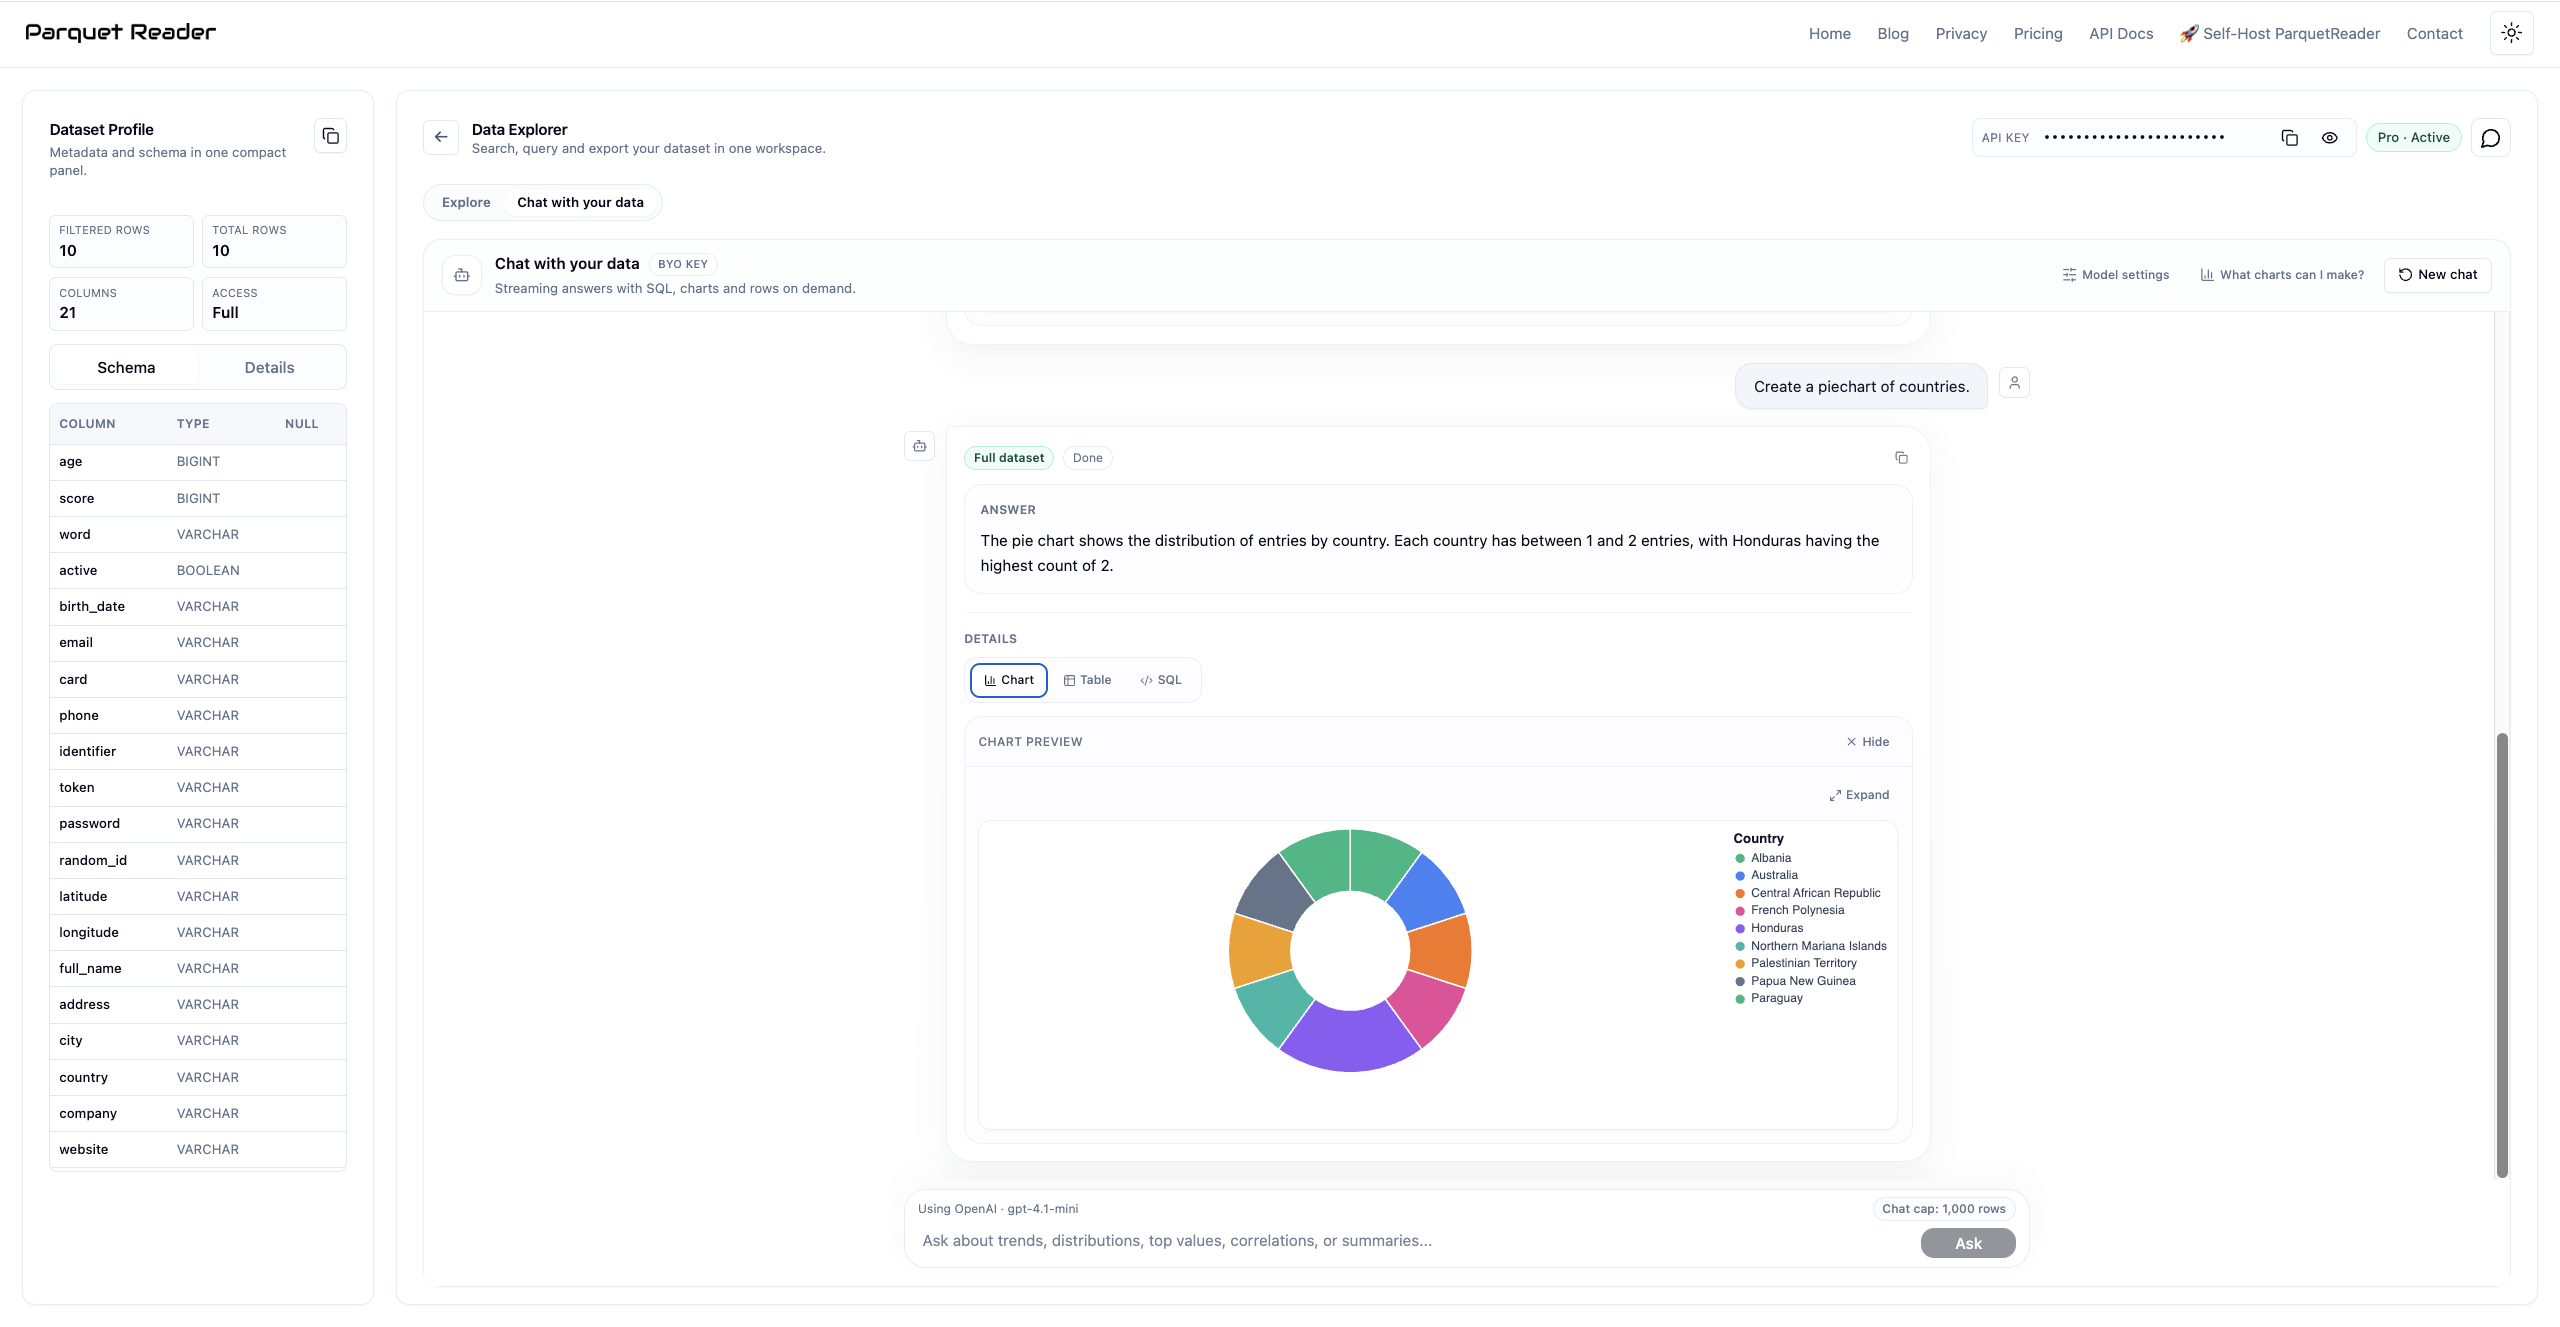
Task: Click the back arrow next to Data Explorer
Action: [x=440, y=137]
